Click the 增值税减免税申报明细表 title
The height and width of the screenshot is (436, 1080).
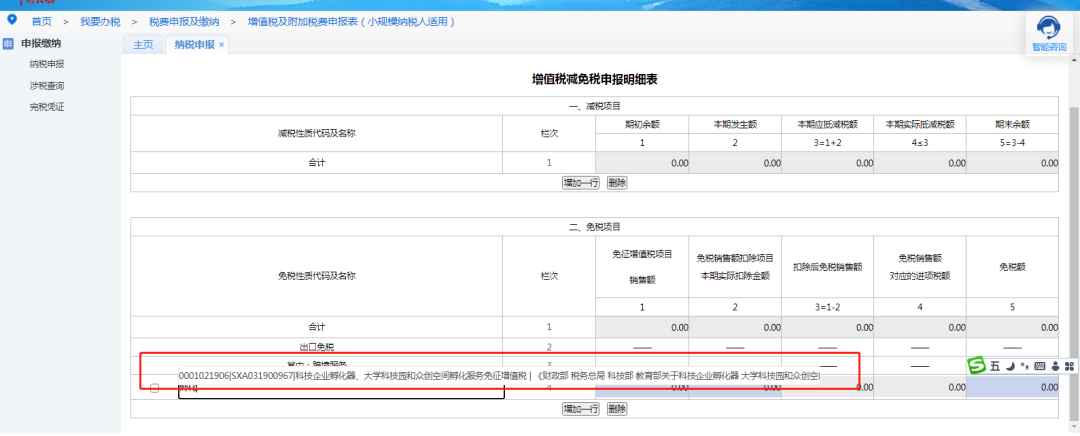point(594,80)
